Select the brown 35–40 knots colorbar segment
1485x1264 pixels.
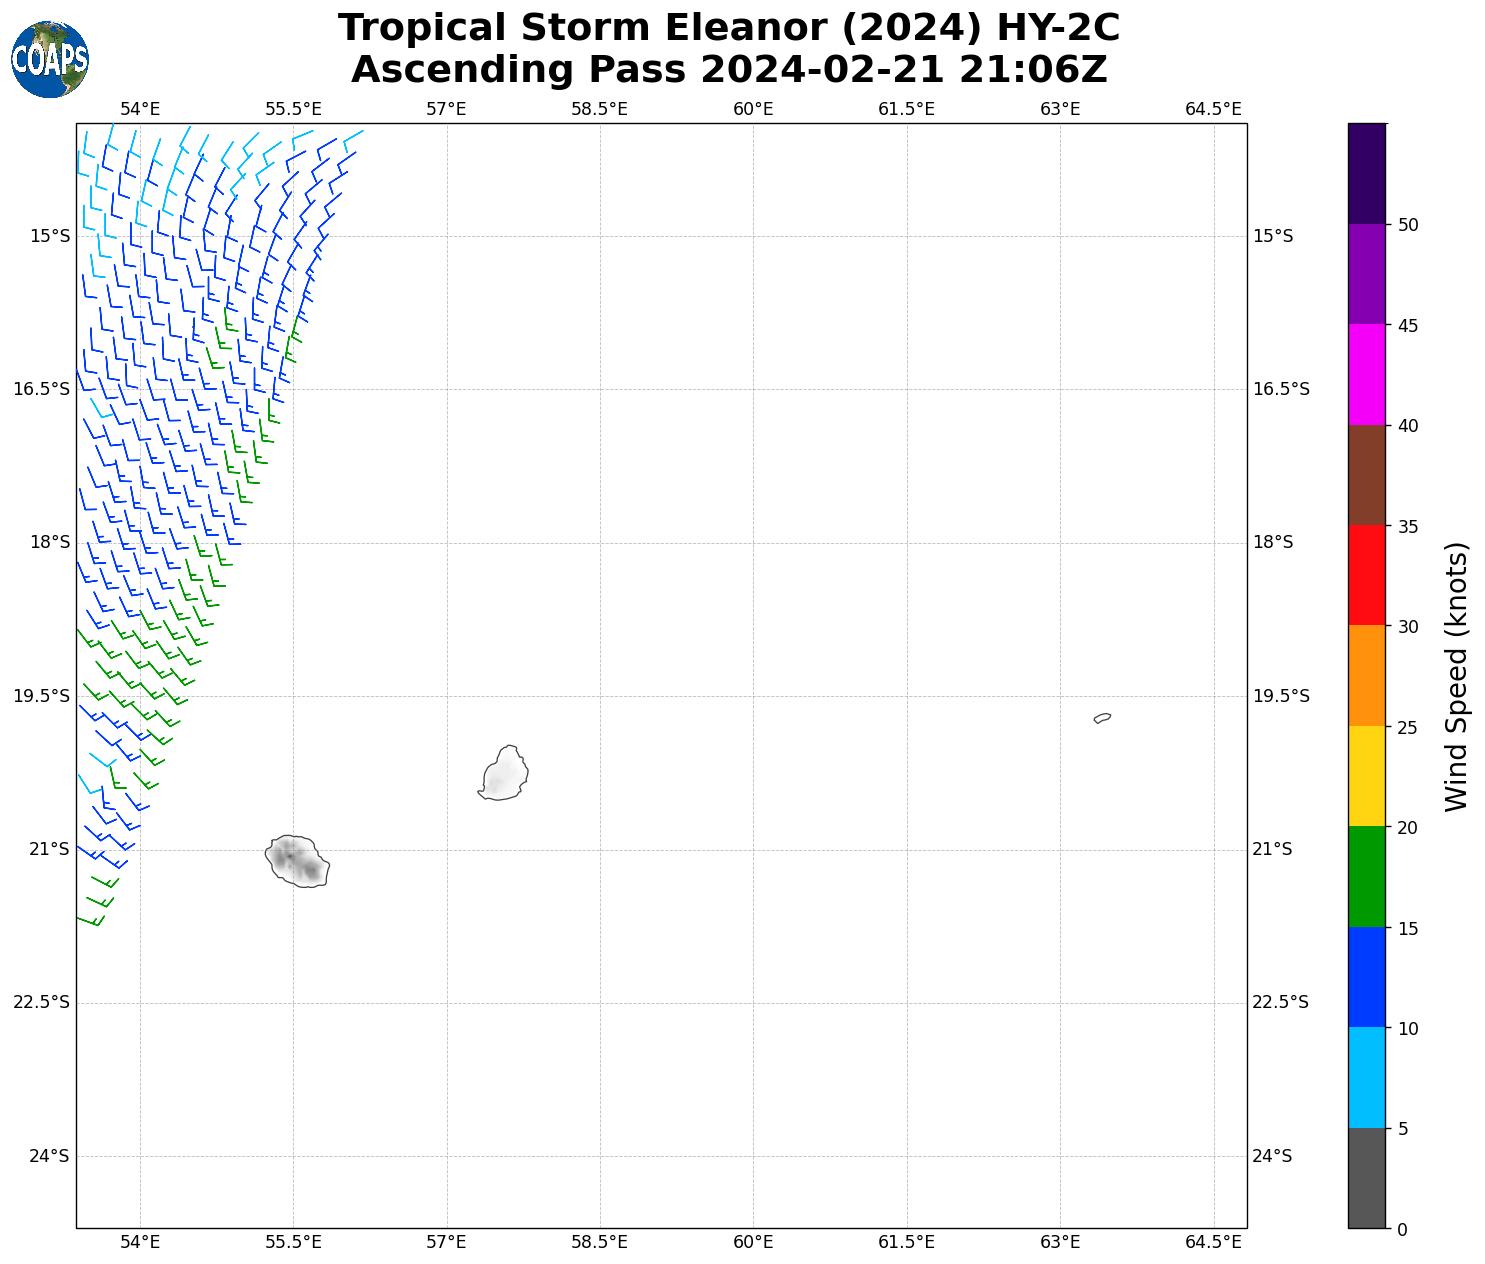click(x=1366, y=475)
